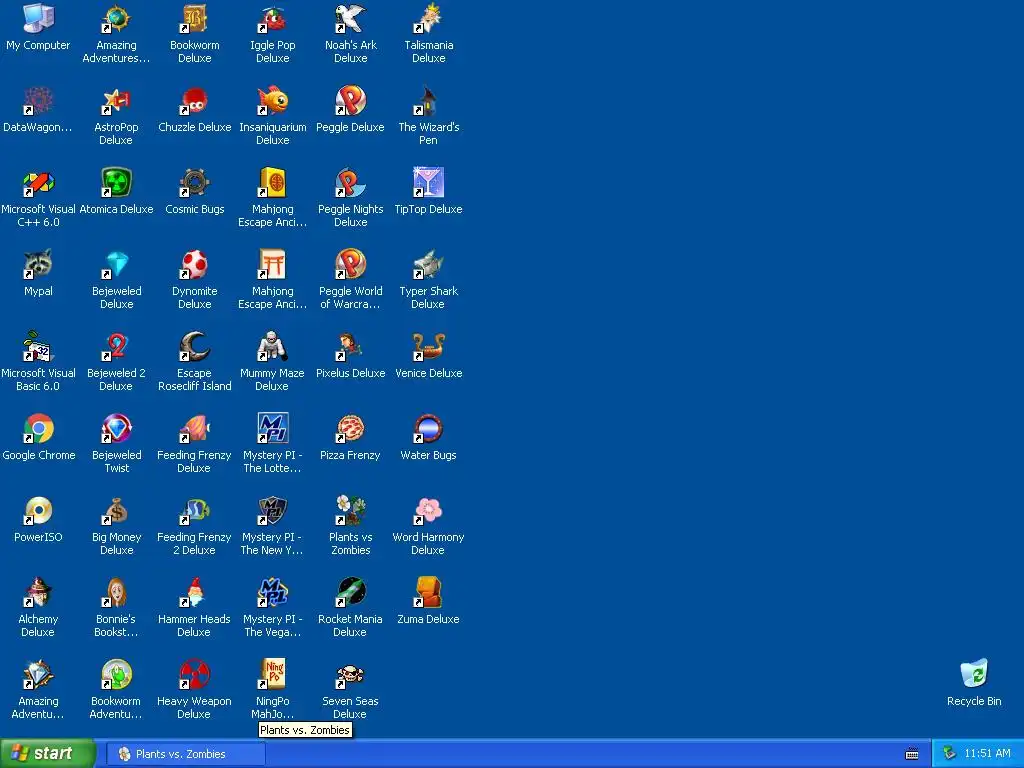
Task: Select TipTop Deluxe cocktail icon
Action: tap(428, 183)
